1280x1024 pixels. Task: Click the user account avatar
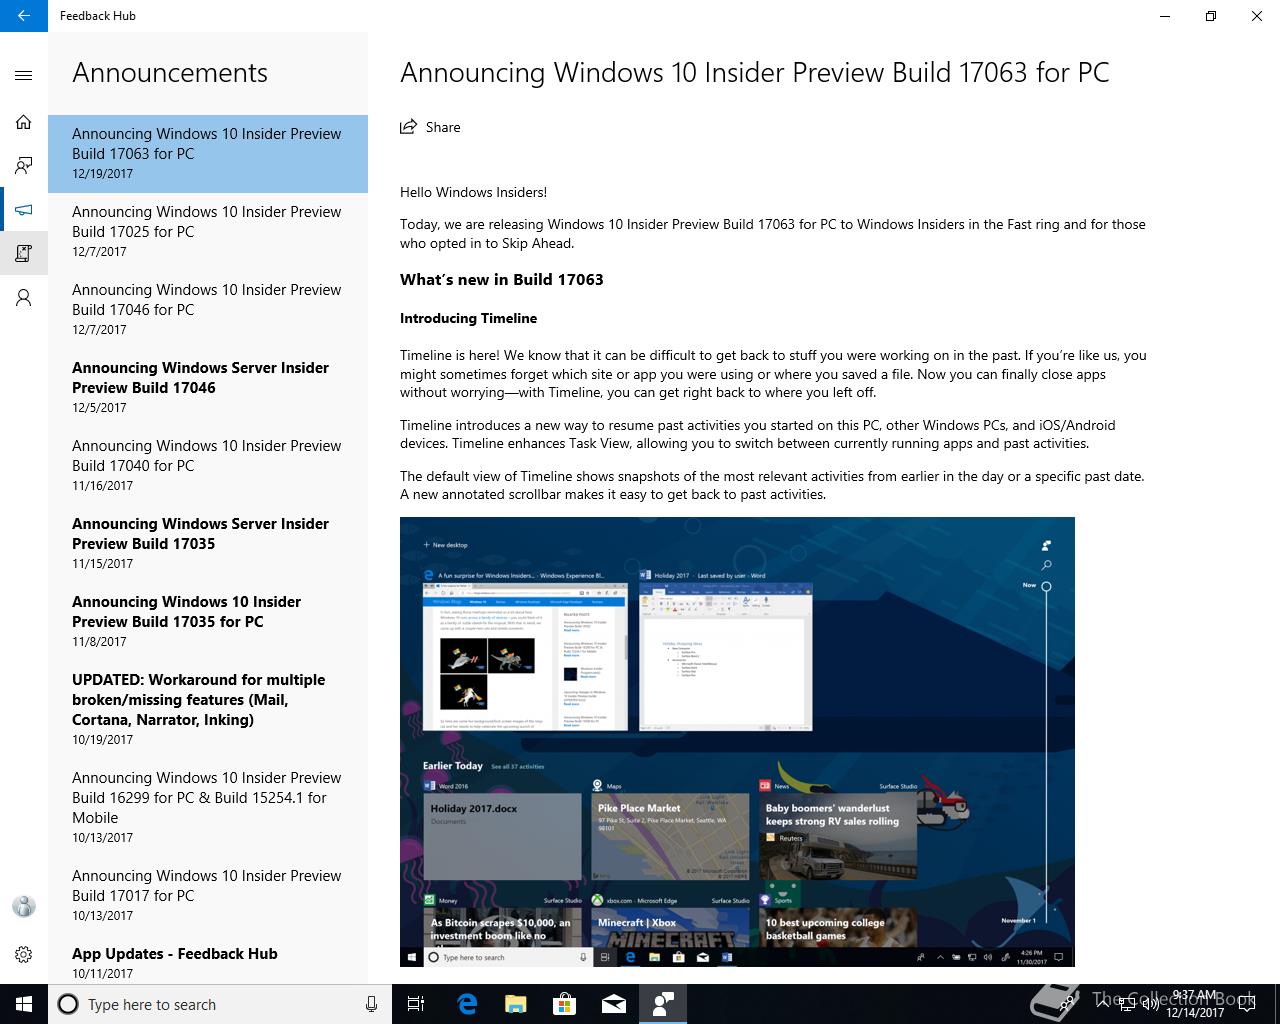pyautogui.click(x=24, y=907)
